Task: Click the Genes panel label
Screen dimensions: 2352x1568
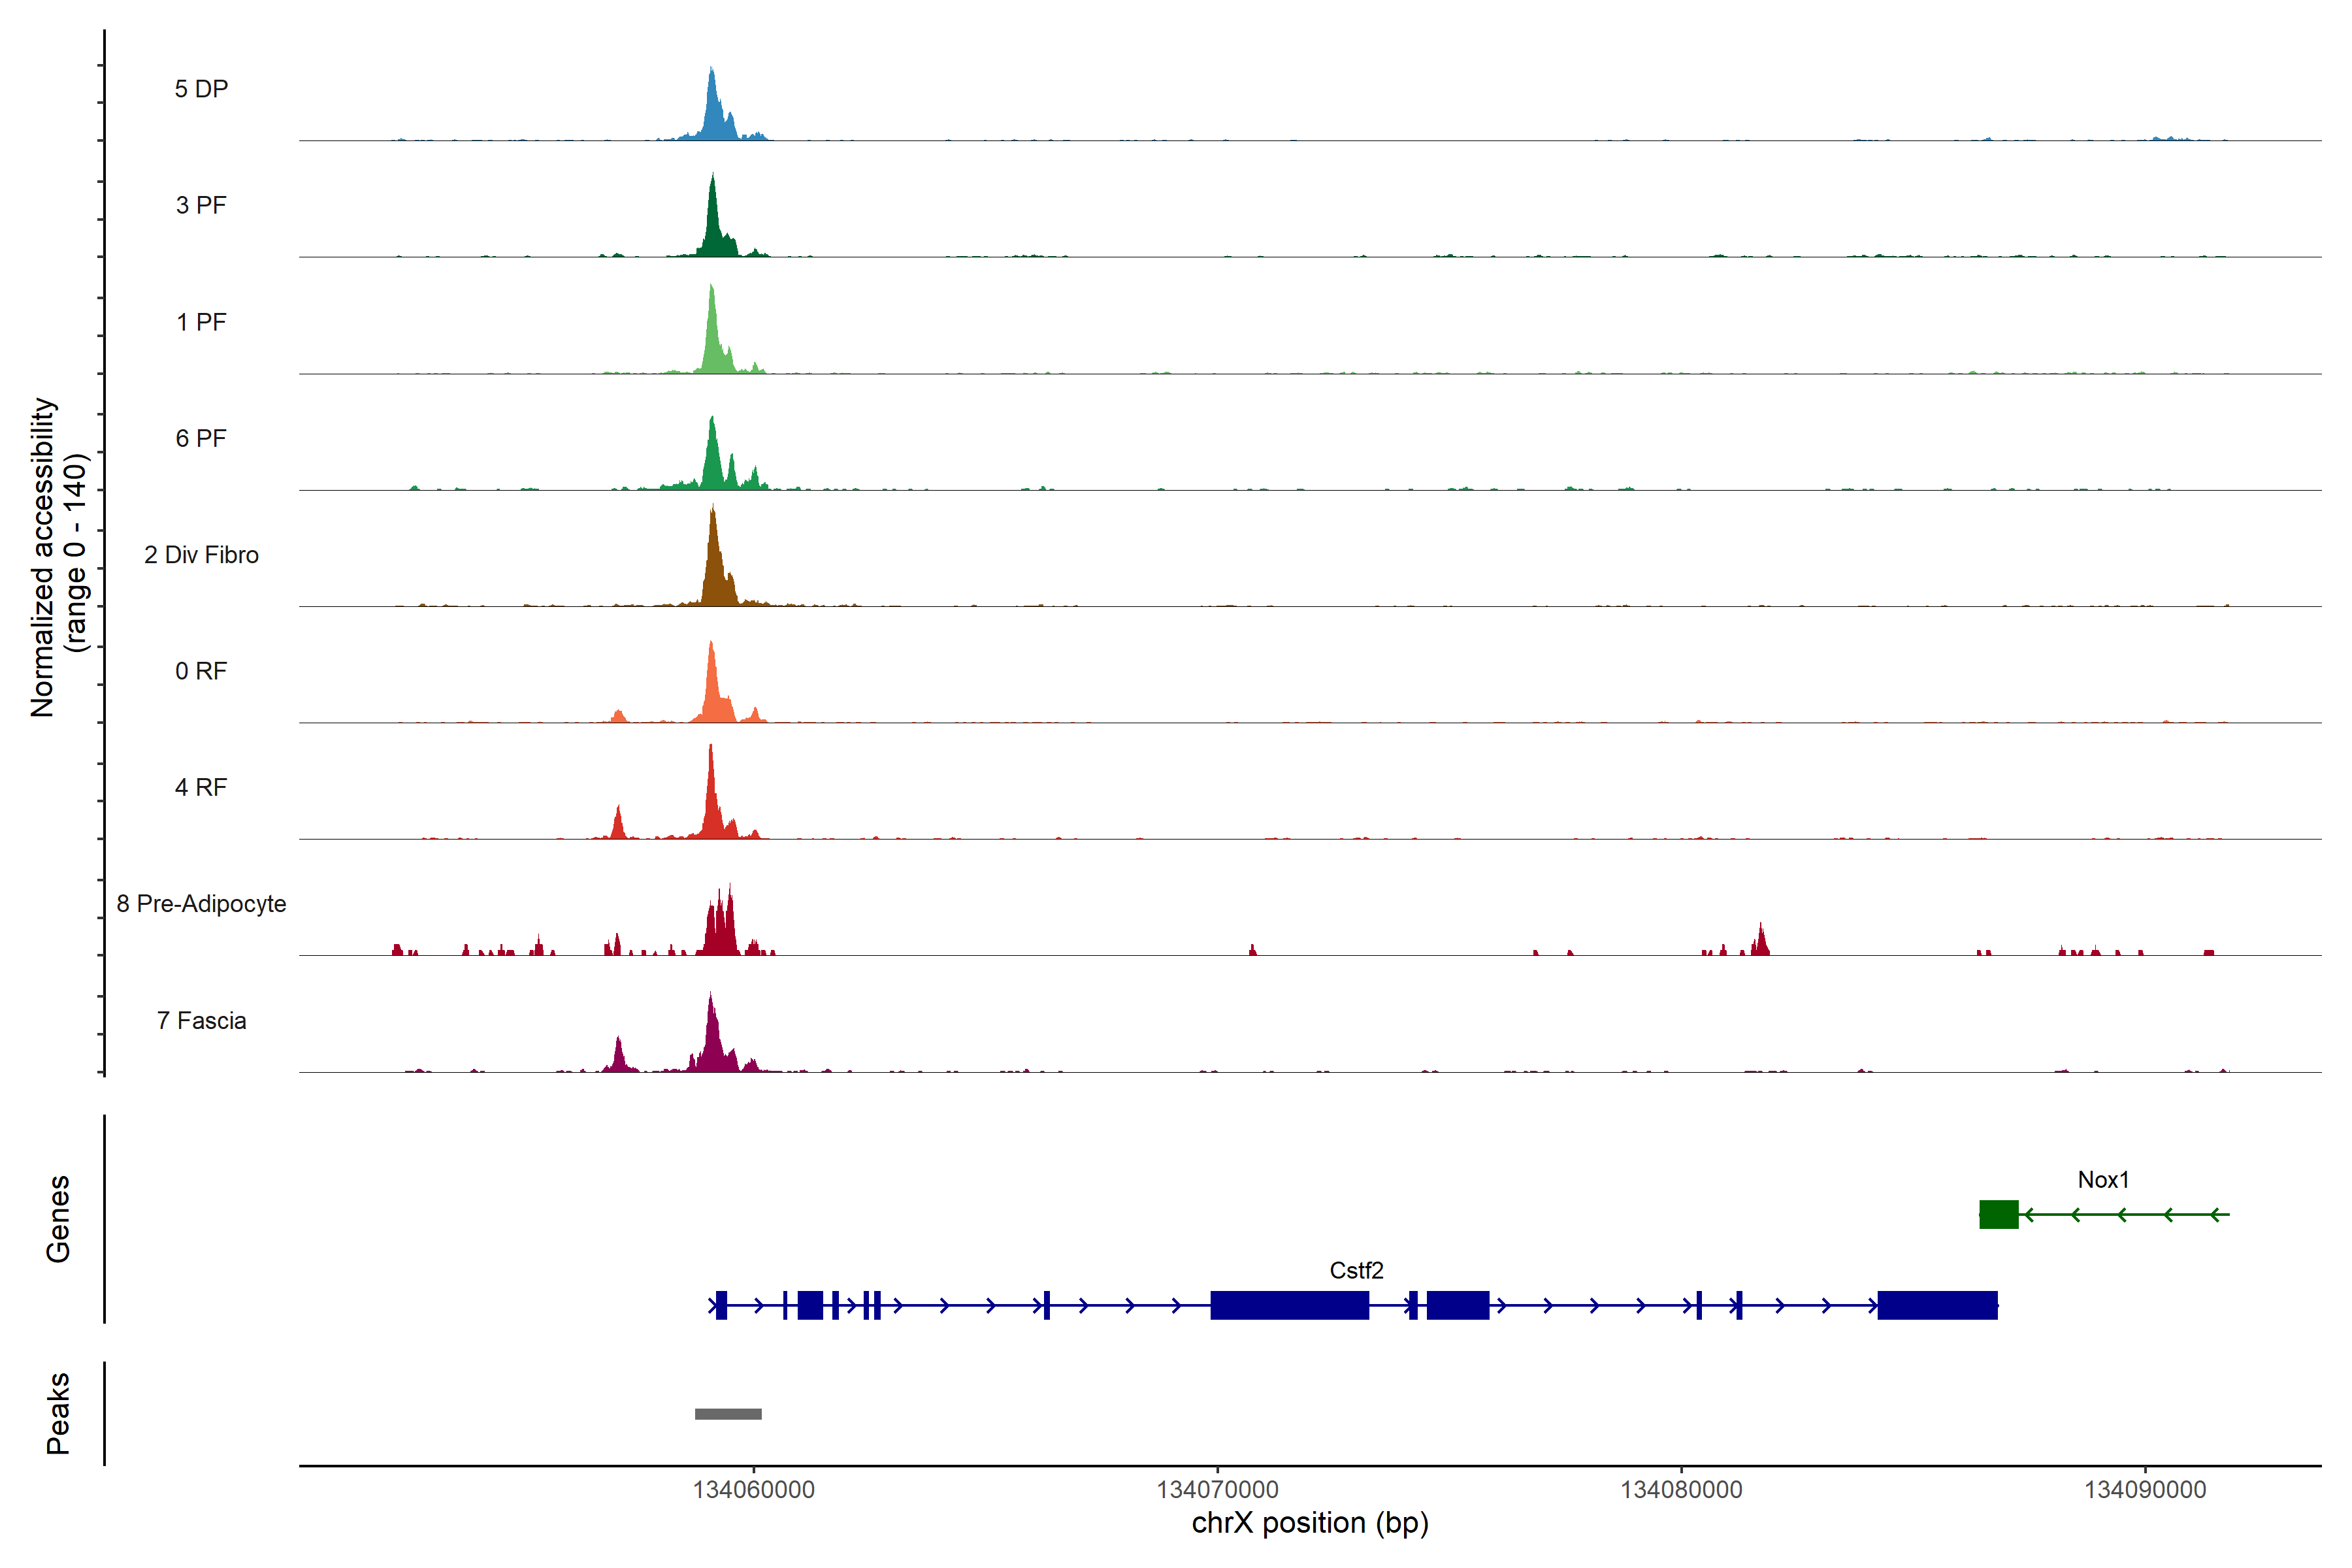Action: [58, 1219]
